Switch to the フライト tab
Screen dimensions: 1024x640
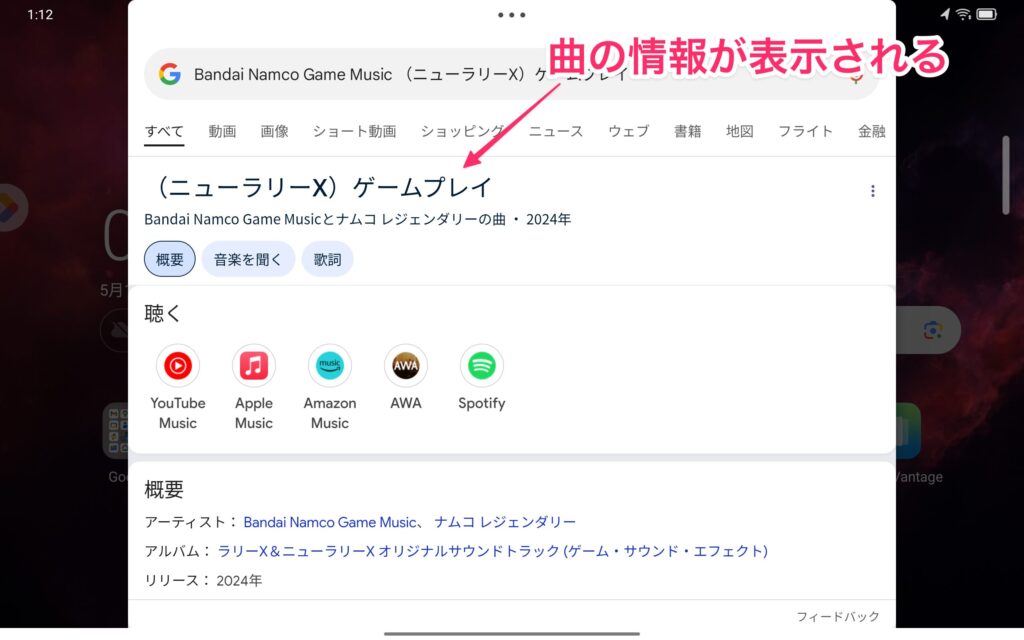coord(805,131)
